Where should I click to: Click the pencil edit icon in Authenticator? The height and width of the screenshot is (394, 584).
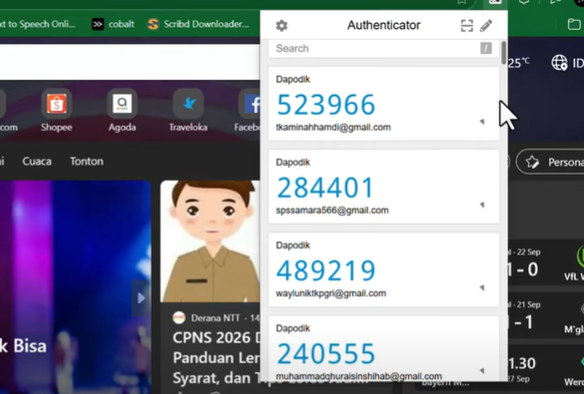coord(486,26)
